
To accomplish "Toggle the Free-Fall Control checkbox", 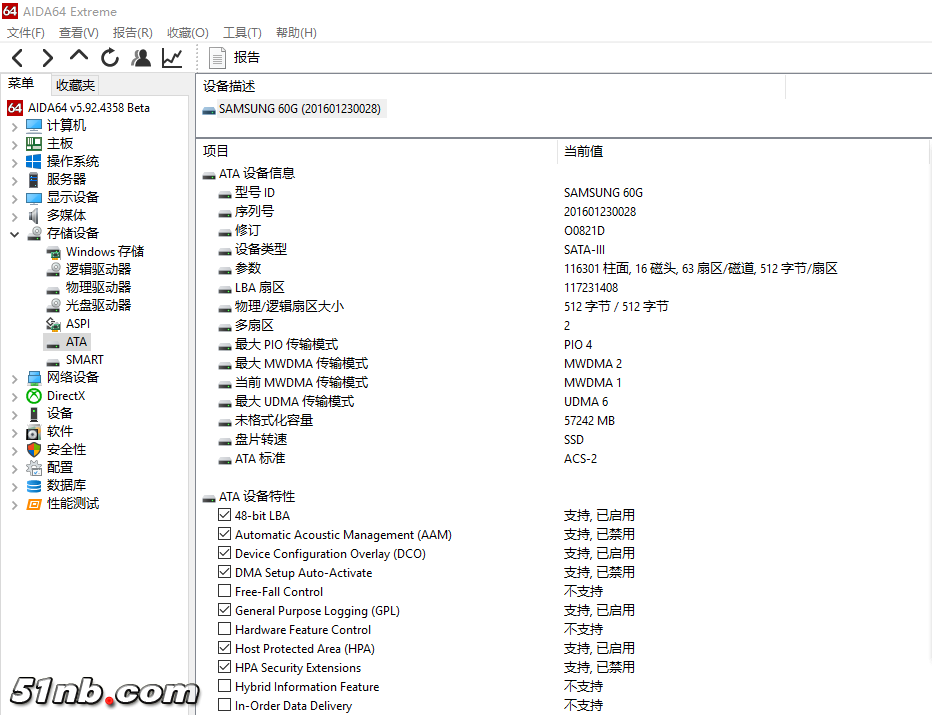I will [225, 591].
